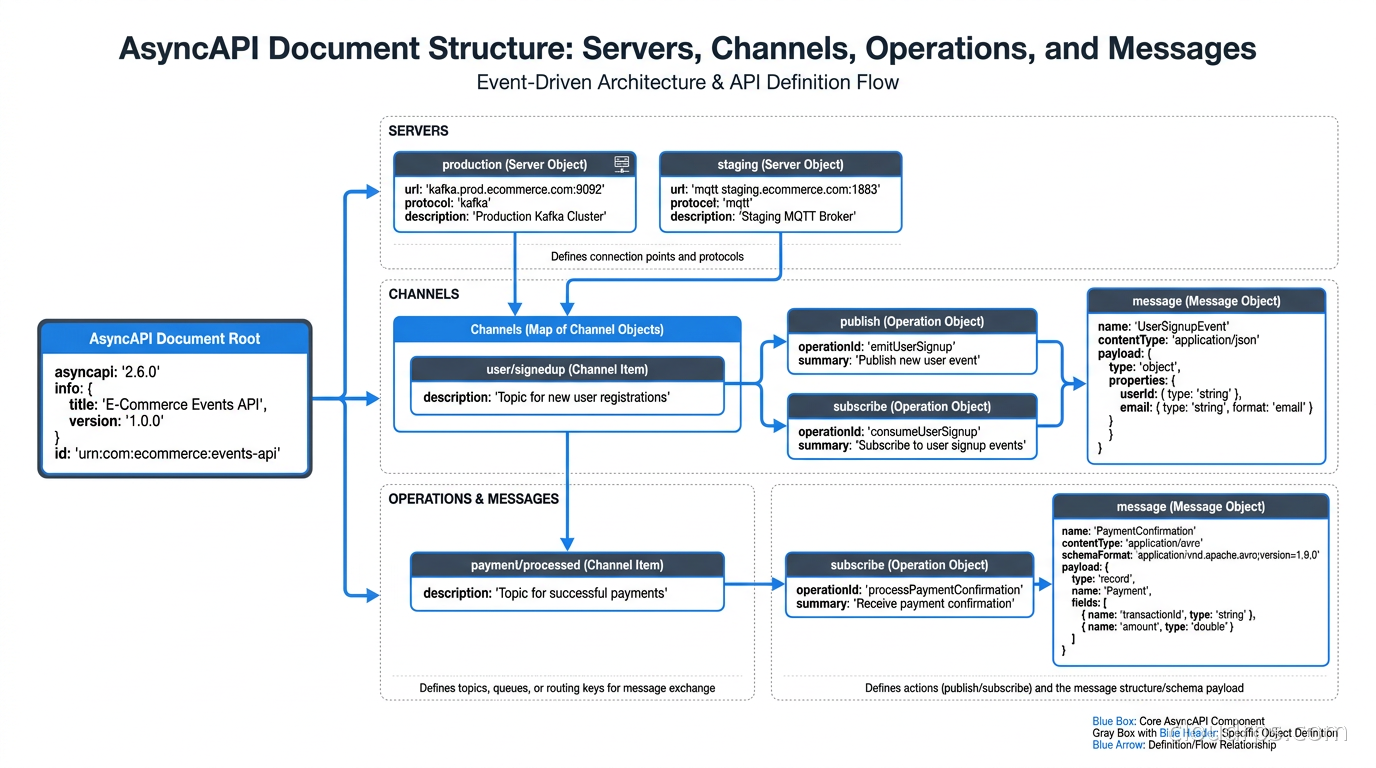The height and width of the screenshot is (768, 1376).
Task: Click version: '1.0.0' line
Action: pyautogui.click(x=116, y=421)
